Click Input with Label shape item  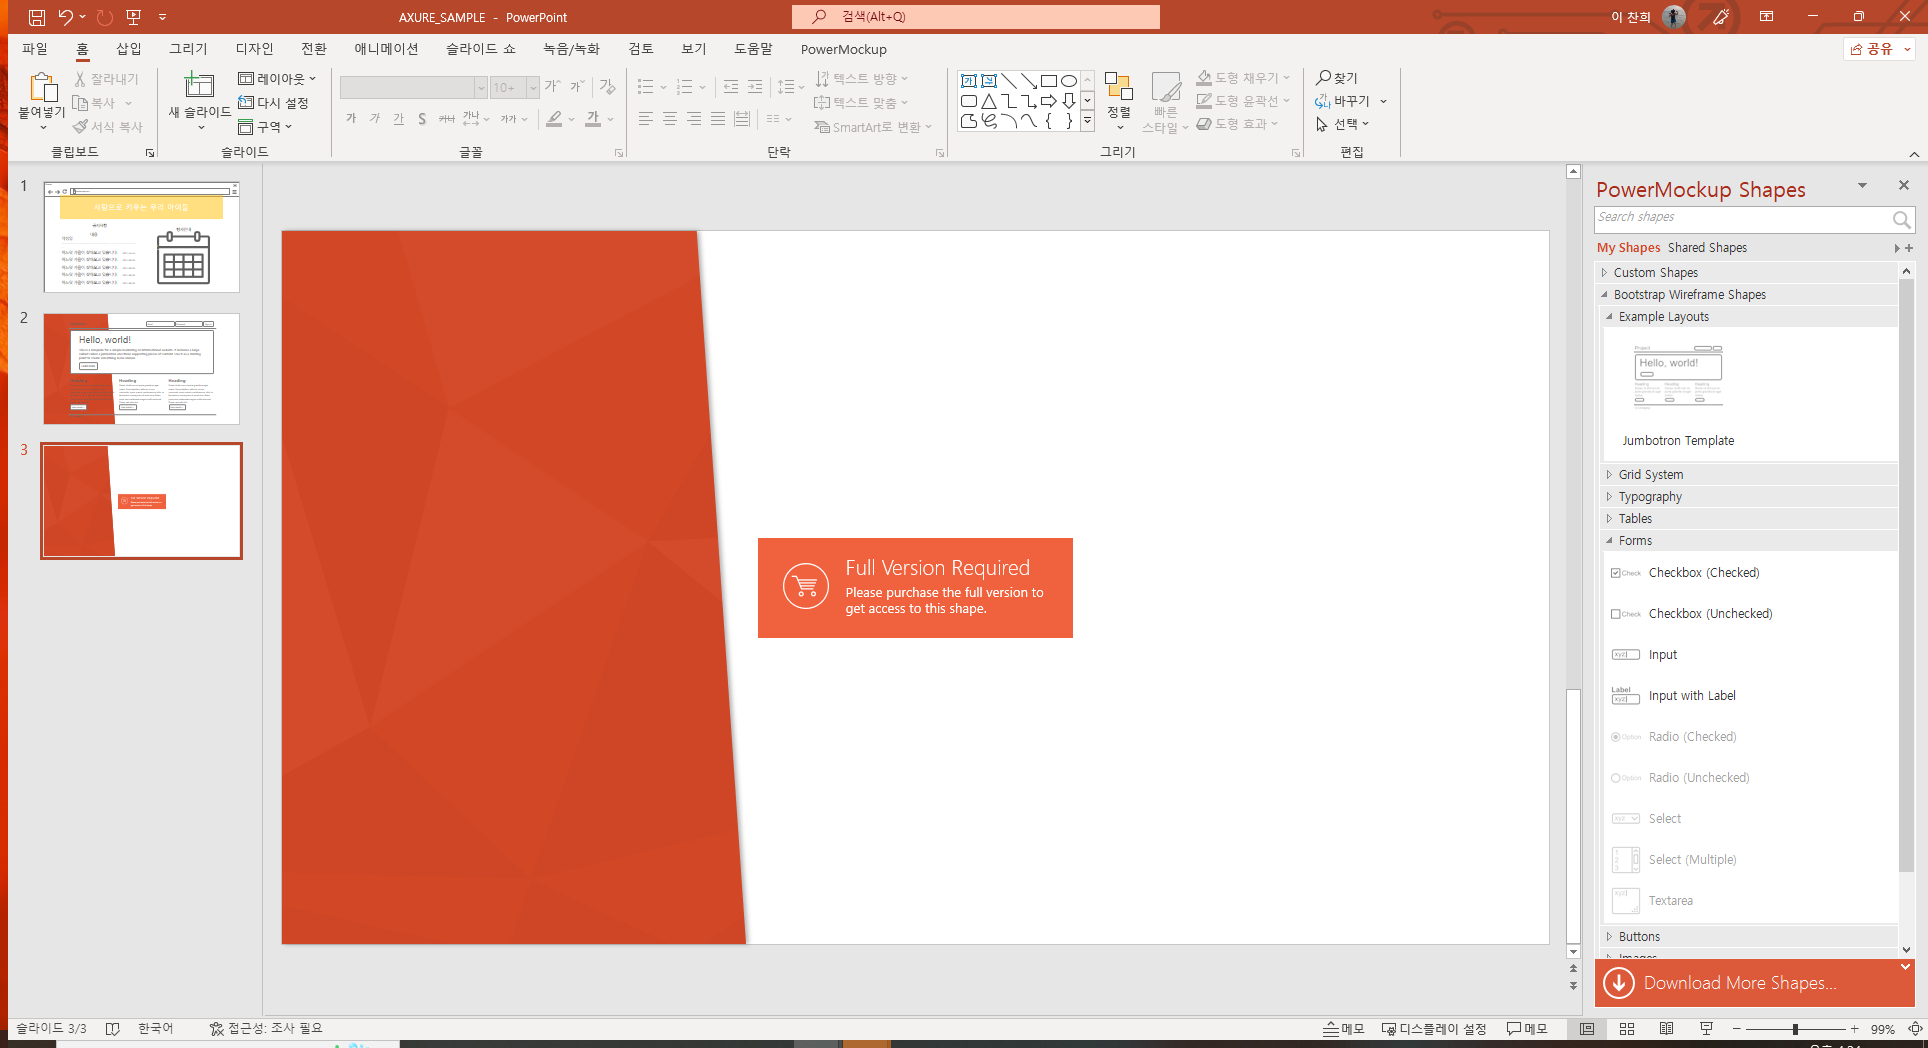[1692, 696]
